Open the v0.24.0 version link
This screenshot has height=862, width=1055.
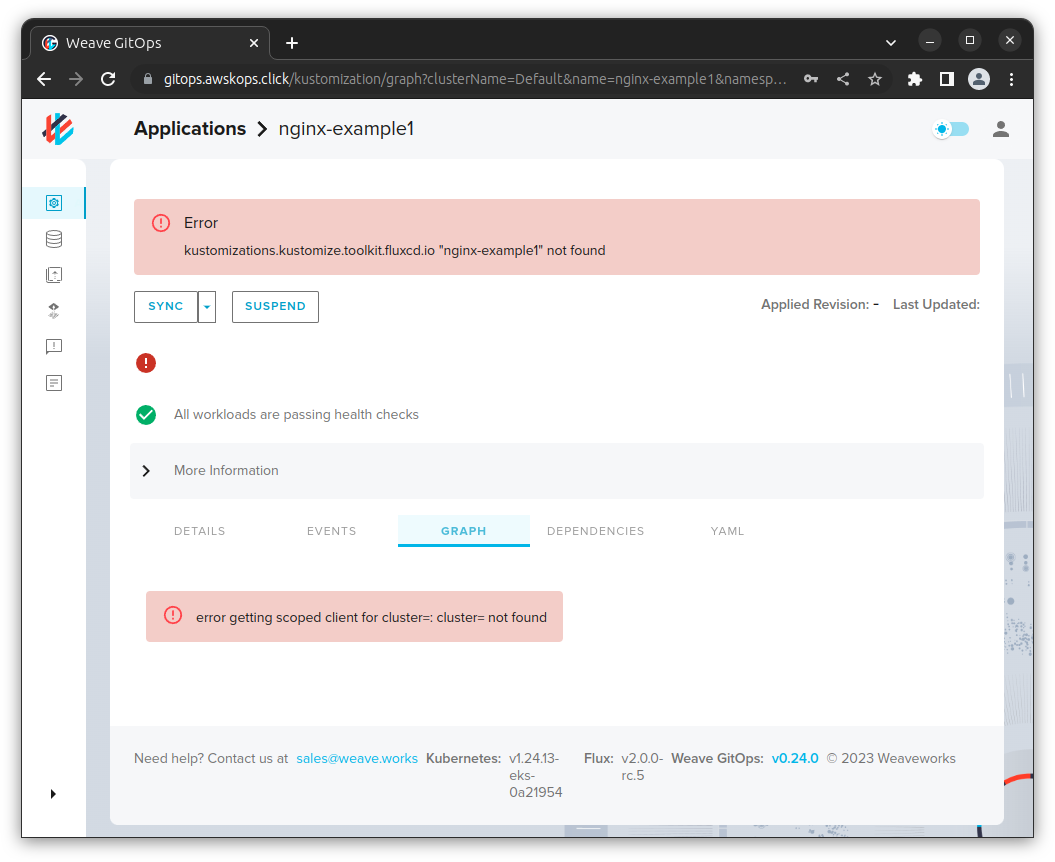[795, 758]
